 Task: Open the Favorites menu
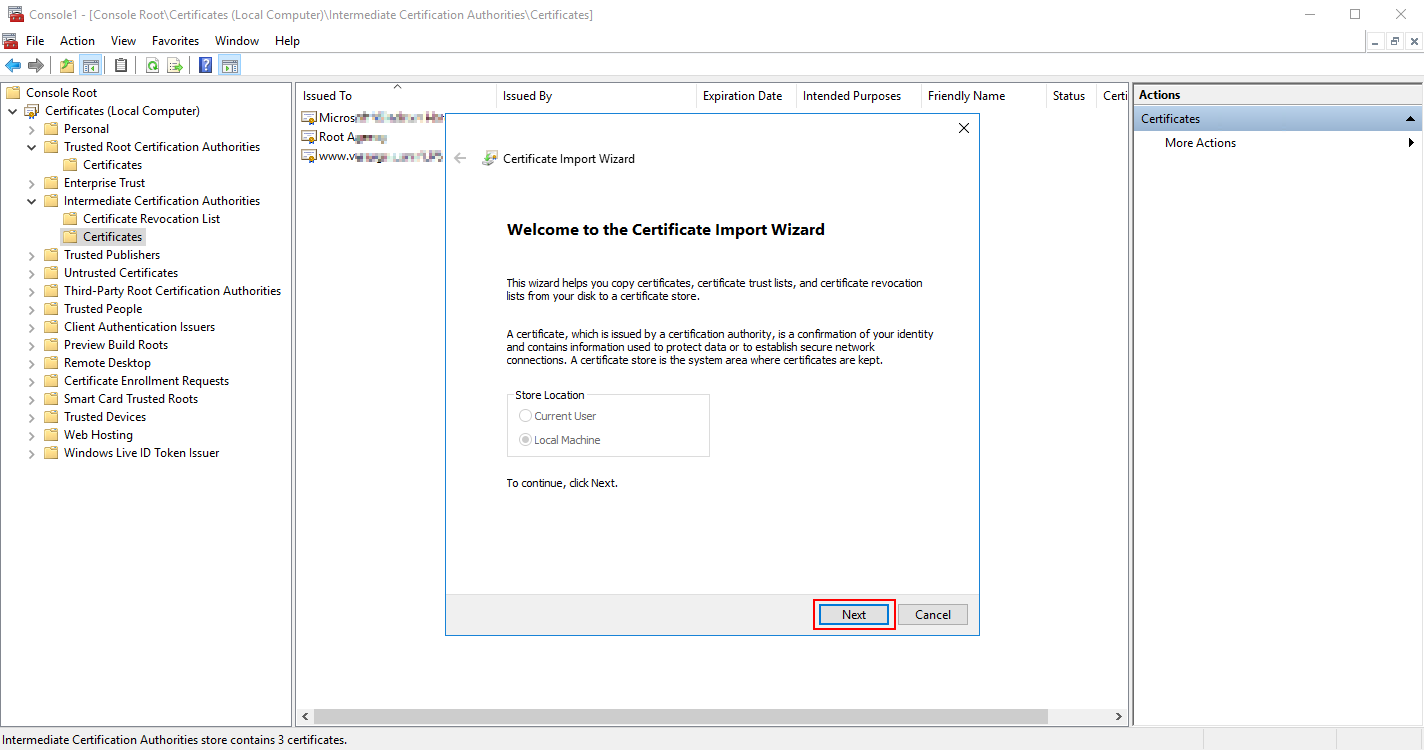point(175,40)
